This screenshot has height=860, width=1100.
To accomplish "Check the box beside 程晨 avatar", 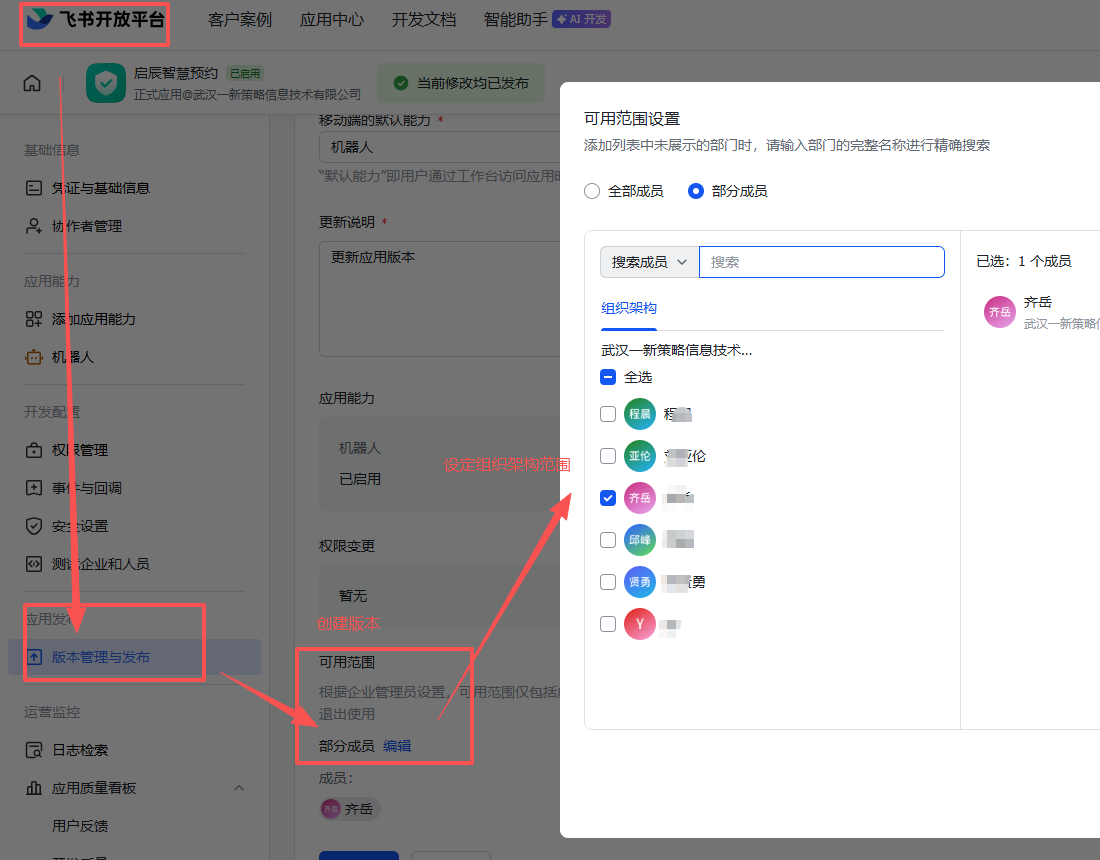I will [x=608, y=414].
